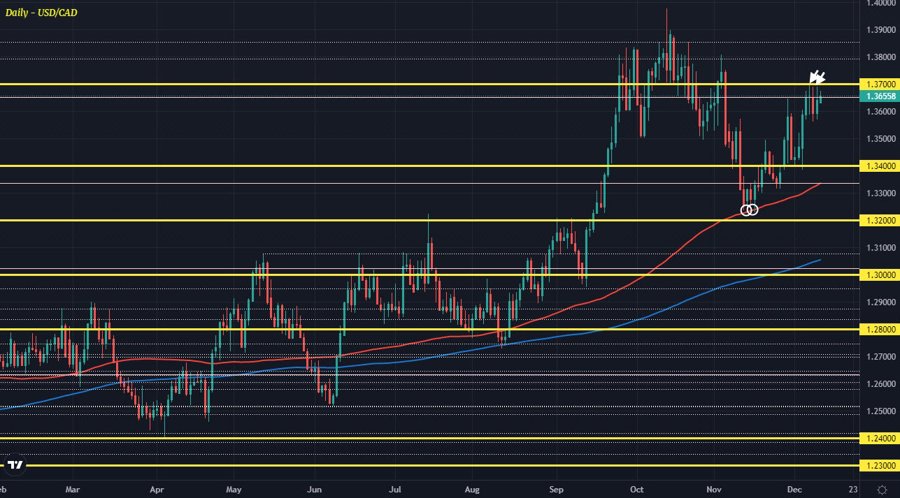The height and width of the screenshot is (498, 900).
Task: Click the 1.27000 price axis label
Action: click(880, 356)
